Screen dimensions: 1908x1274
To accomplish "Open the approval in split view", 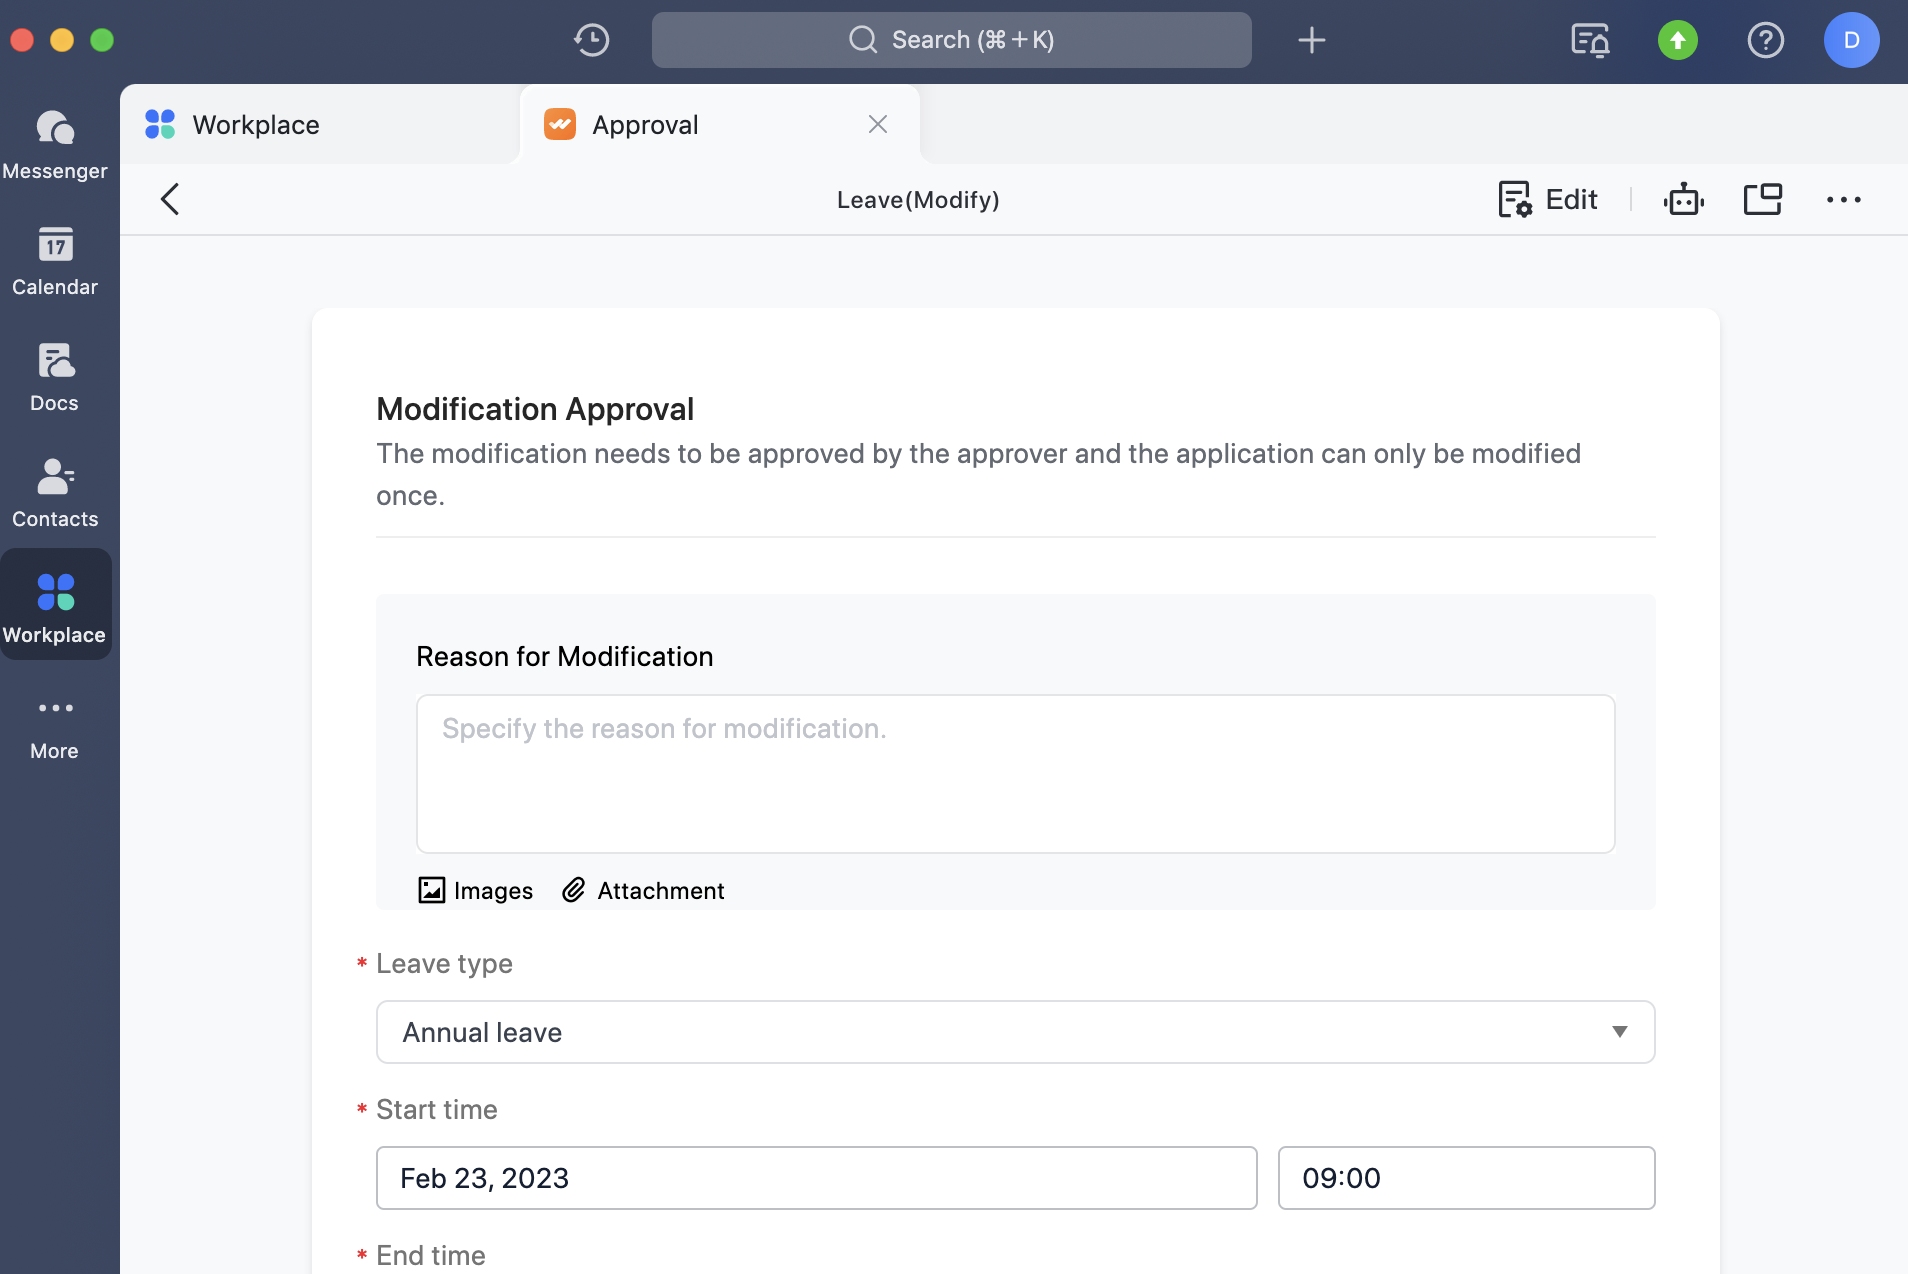I will click(1764, 199).
